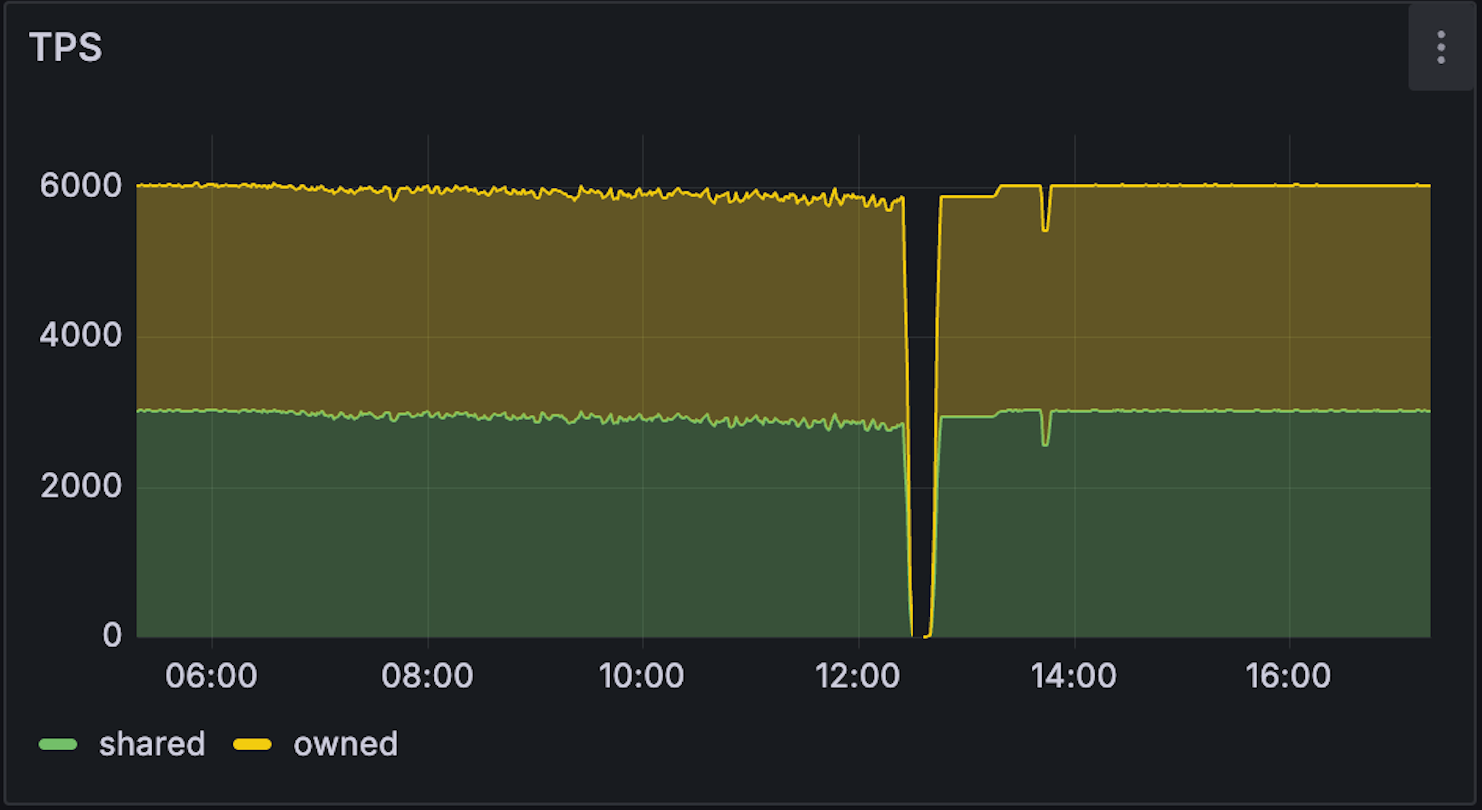Select the 2000 y-axis label
The width and height of the screenshot is (1482, 810).
[x=80, y=486]
